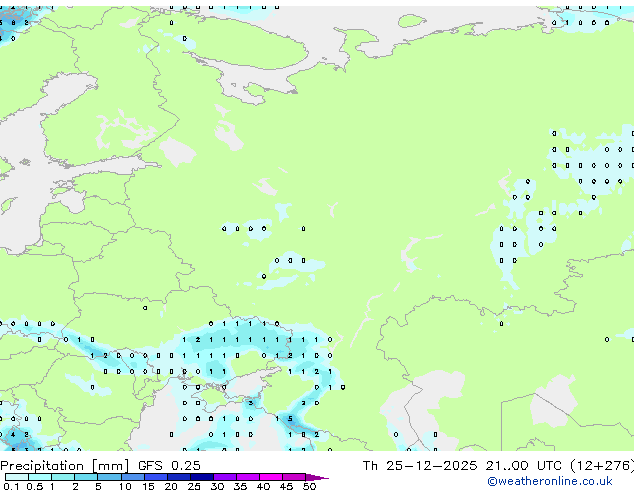Click the legend scale label "15"
634x490 pixels.
(148, 486)
